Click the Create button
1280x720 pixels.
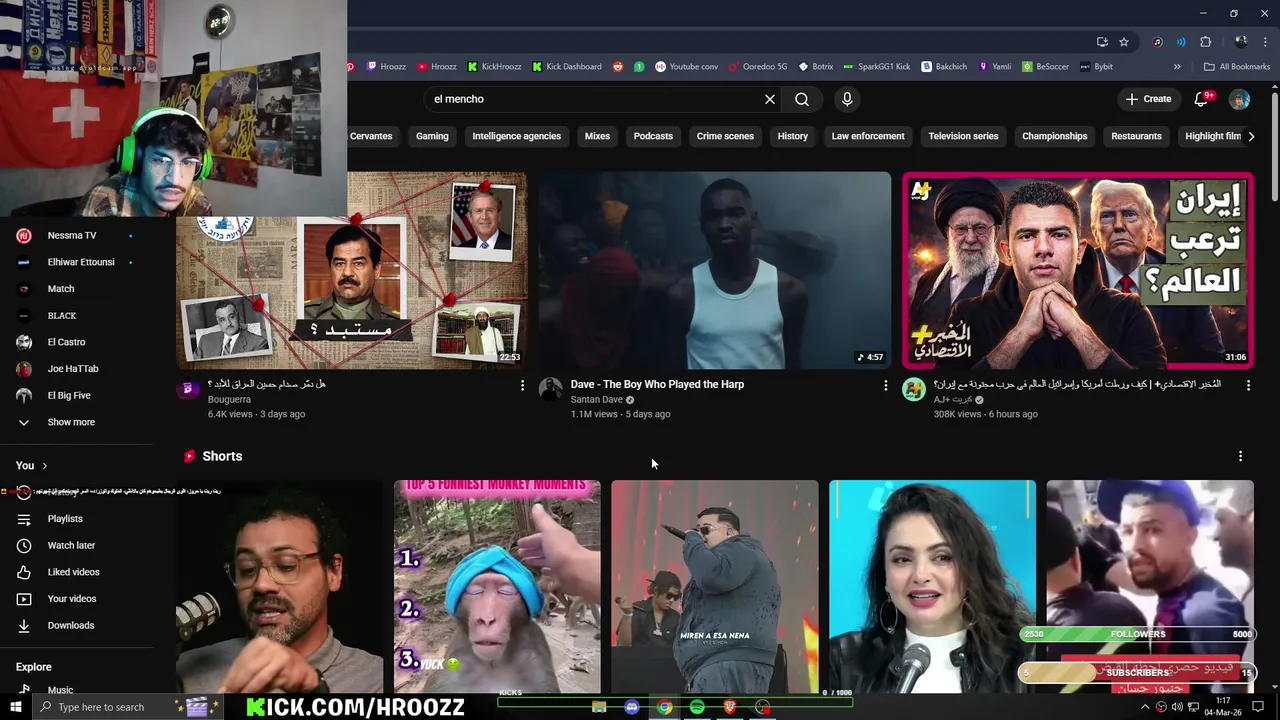click(x=1148, y=99)
